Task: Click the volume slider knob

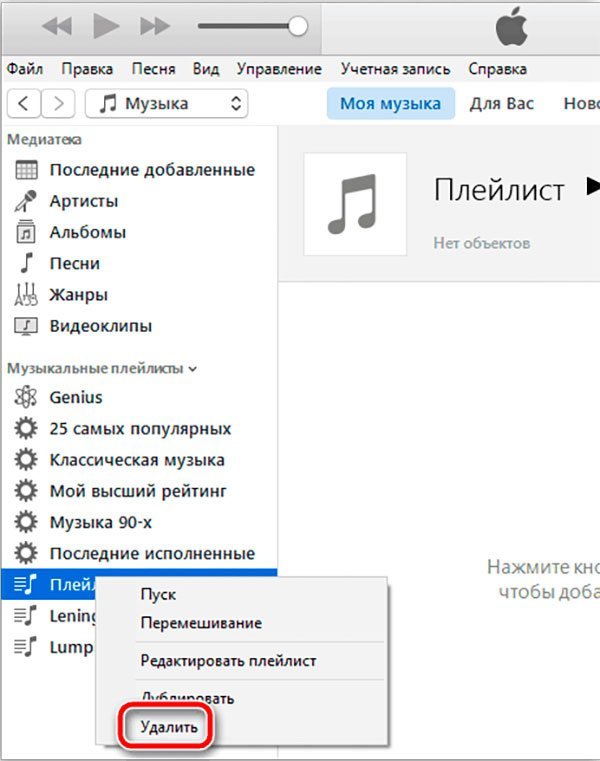Action: (x=298, y=26)
